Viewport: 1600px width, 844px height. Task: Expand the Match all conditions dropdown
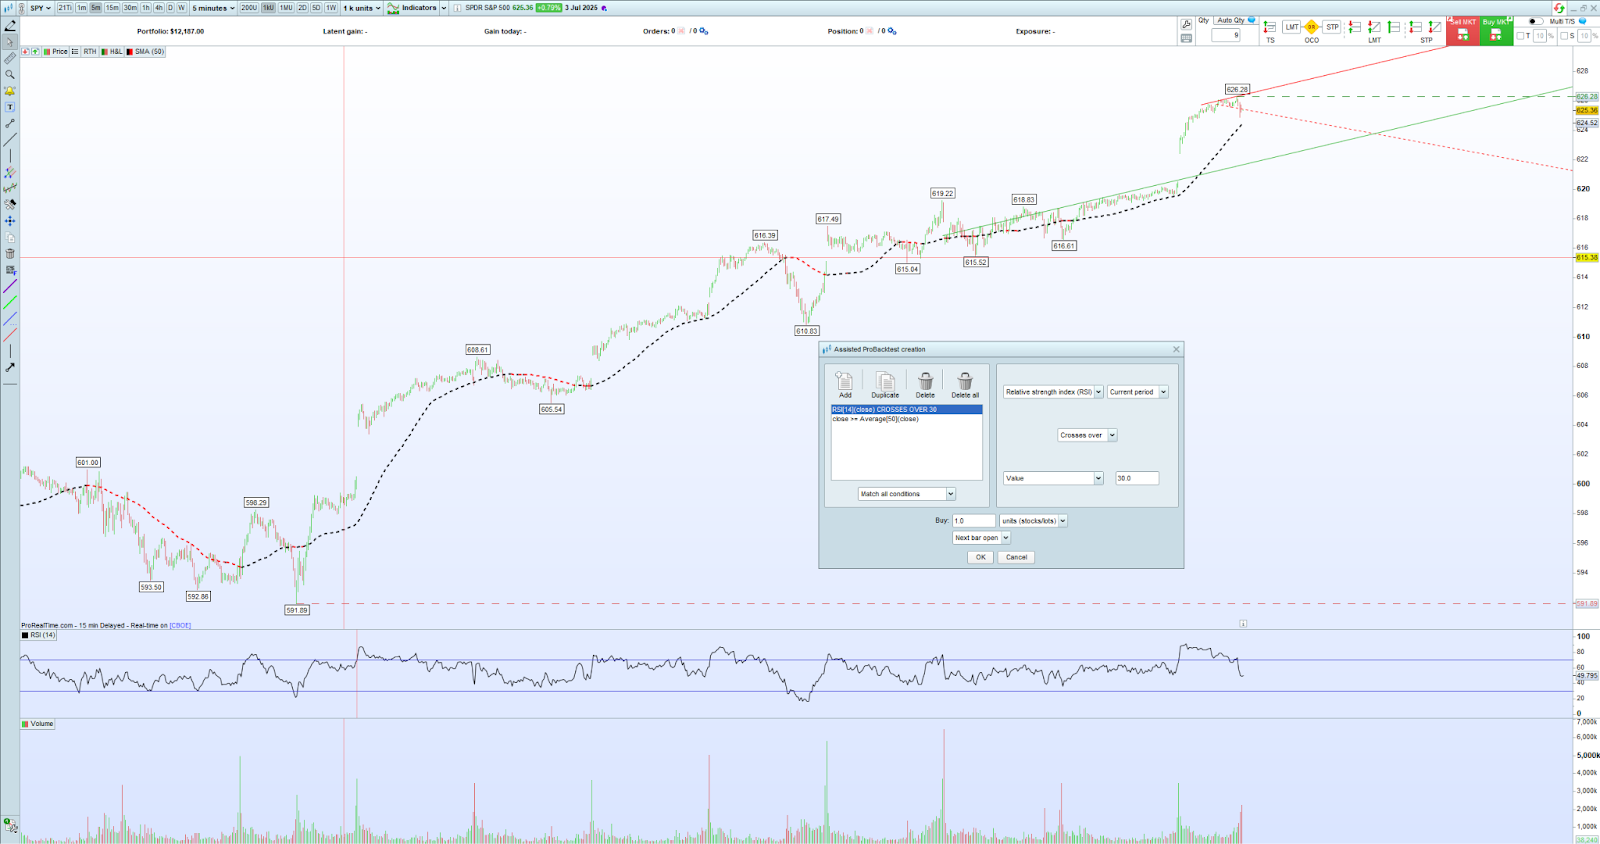[907, 494]
